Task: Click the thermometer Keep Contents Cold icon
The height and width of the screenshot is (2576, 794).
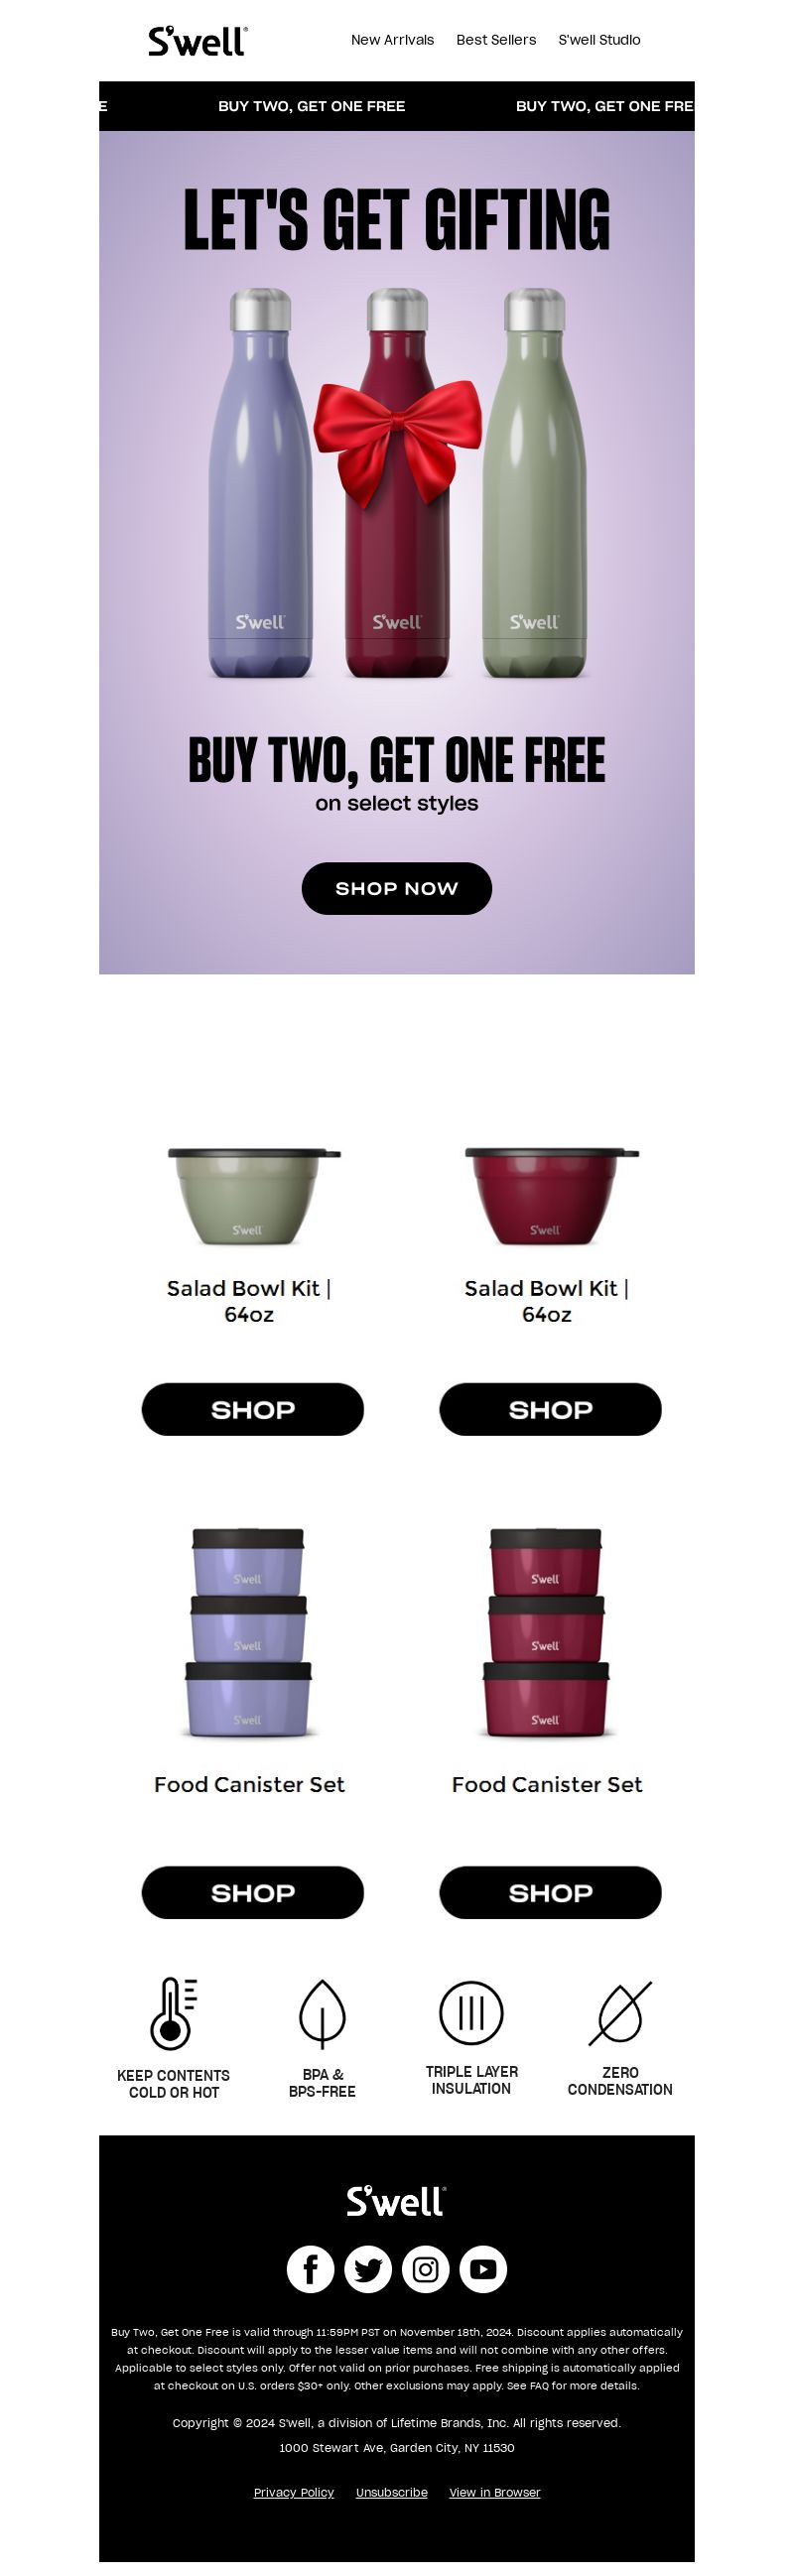Action: click(x=173, y=2013)
